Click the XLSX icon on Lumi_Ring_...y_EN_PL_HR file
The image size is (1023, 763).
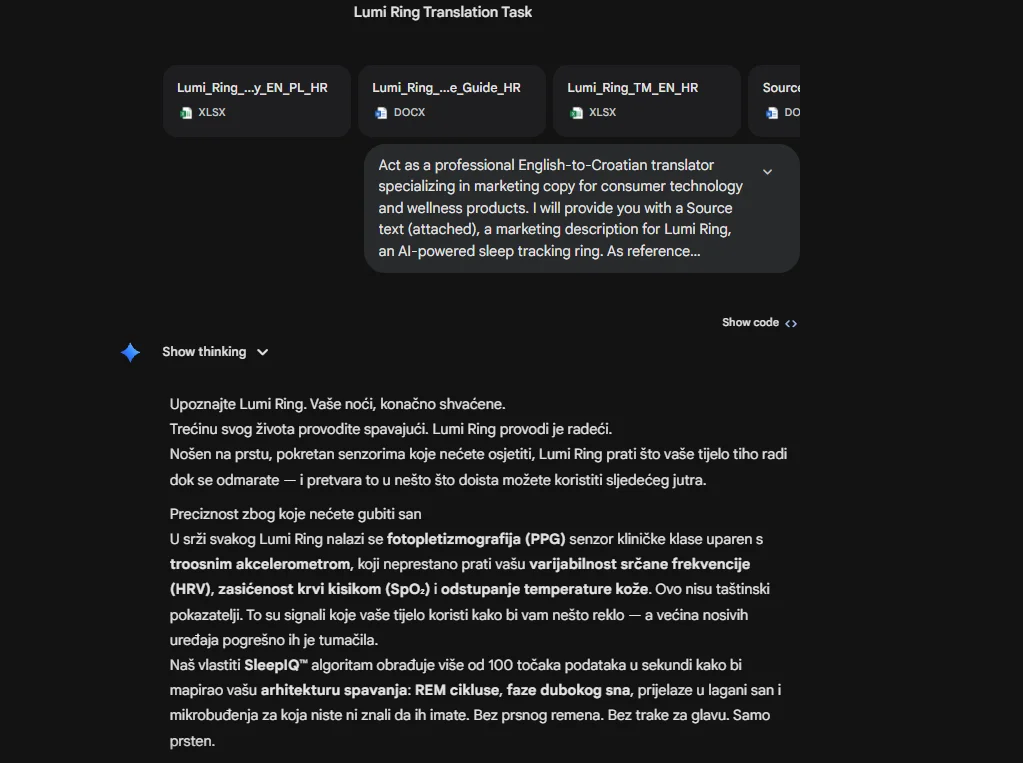[186, 113]
